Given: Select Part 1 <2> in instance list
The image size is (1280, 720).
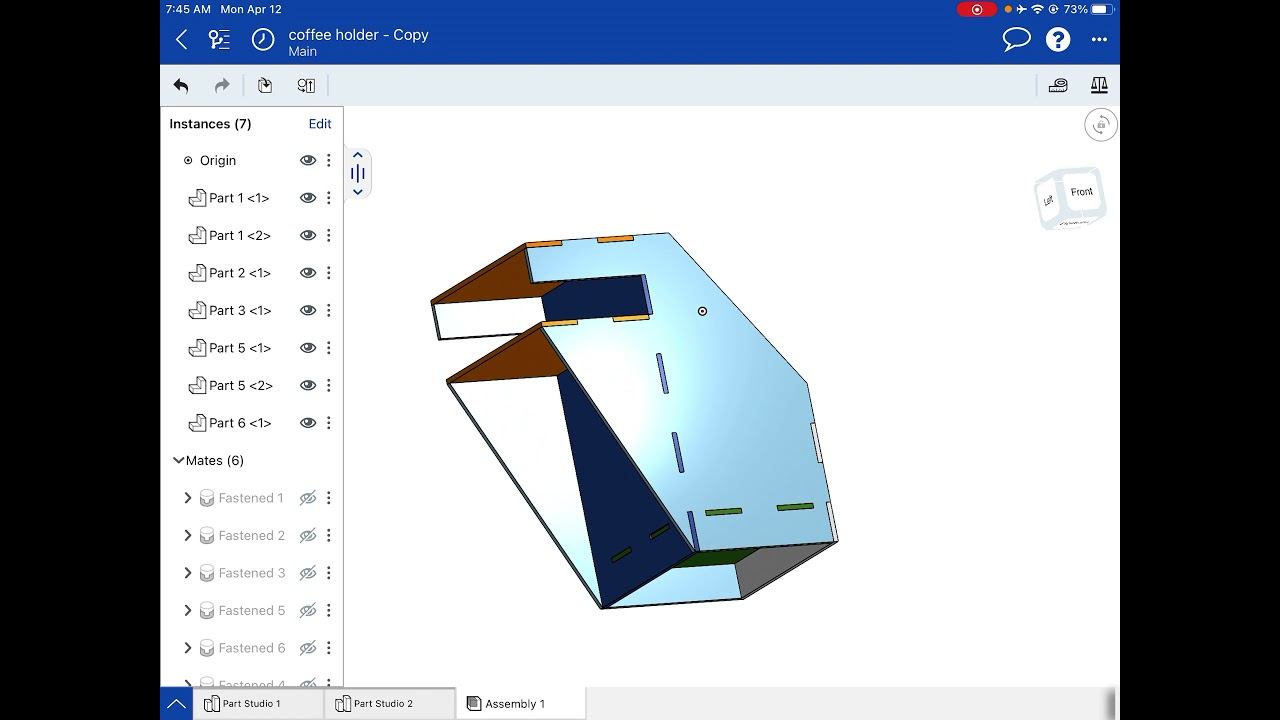Looking at the screenshot, I should [x=240, y=235].
